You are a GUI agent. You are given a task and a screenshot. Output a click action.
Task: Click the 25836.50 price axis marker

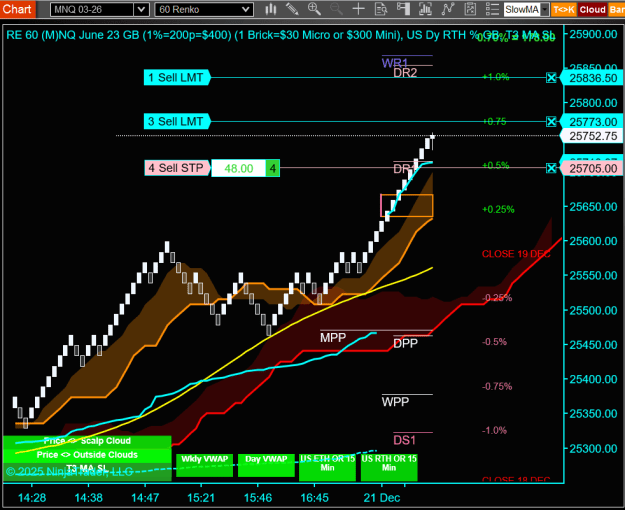(x=593, y=78)
